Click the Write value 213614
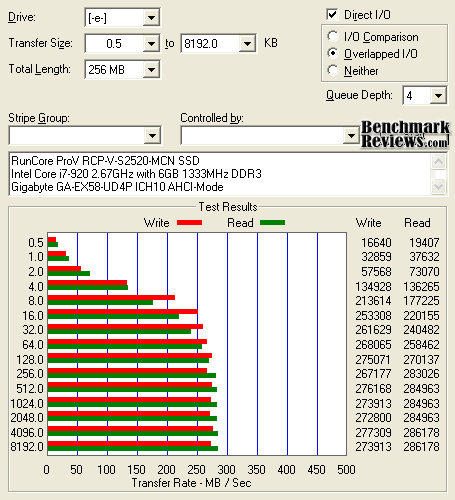Screen dimensions: 455x500 point(373,301)
